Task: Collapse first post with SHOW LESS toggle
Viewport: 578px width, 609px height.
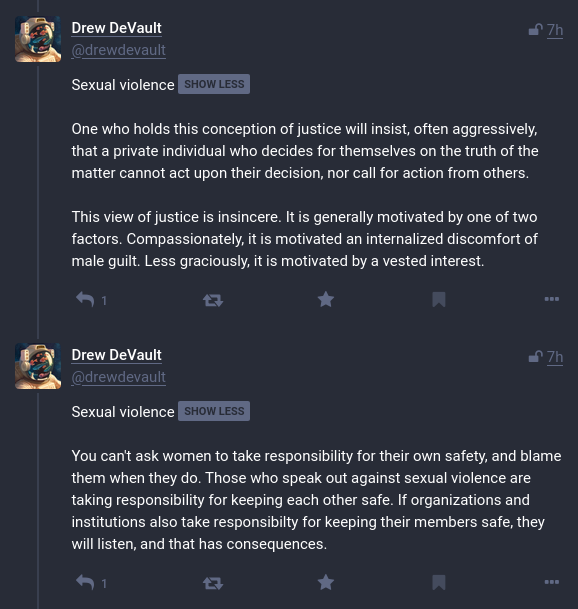Action: coord(214,84)
